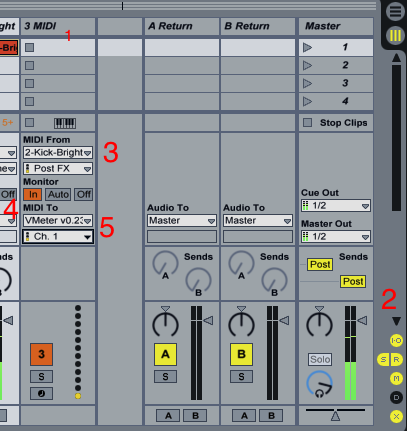Toggle Track Delay with D button
407x431 pixels.
[x=396, y=397]
